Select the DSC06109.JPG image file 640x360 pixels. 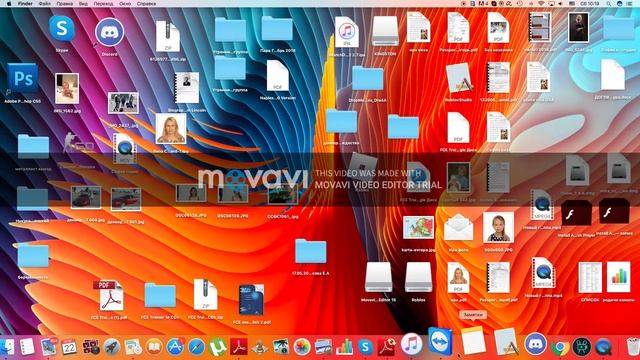[233, 193]
